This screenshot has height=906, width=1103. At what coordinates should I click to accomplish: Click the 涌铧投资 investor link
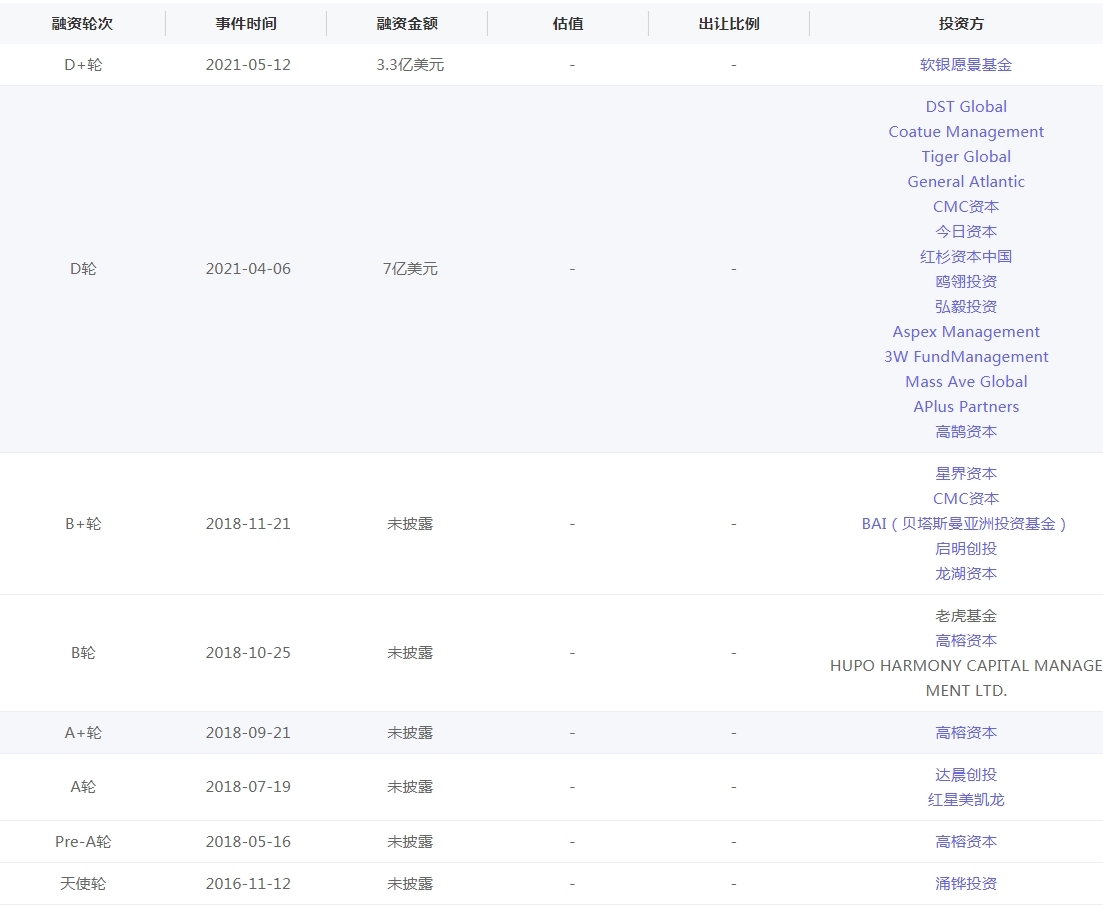966,883
